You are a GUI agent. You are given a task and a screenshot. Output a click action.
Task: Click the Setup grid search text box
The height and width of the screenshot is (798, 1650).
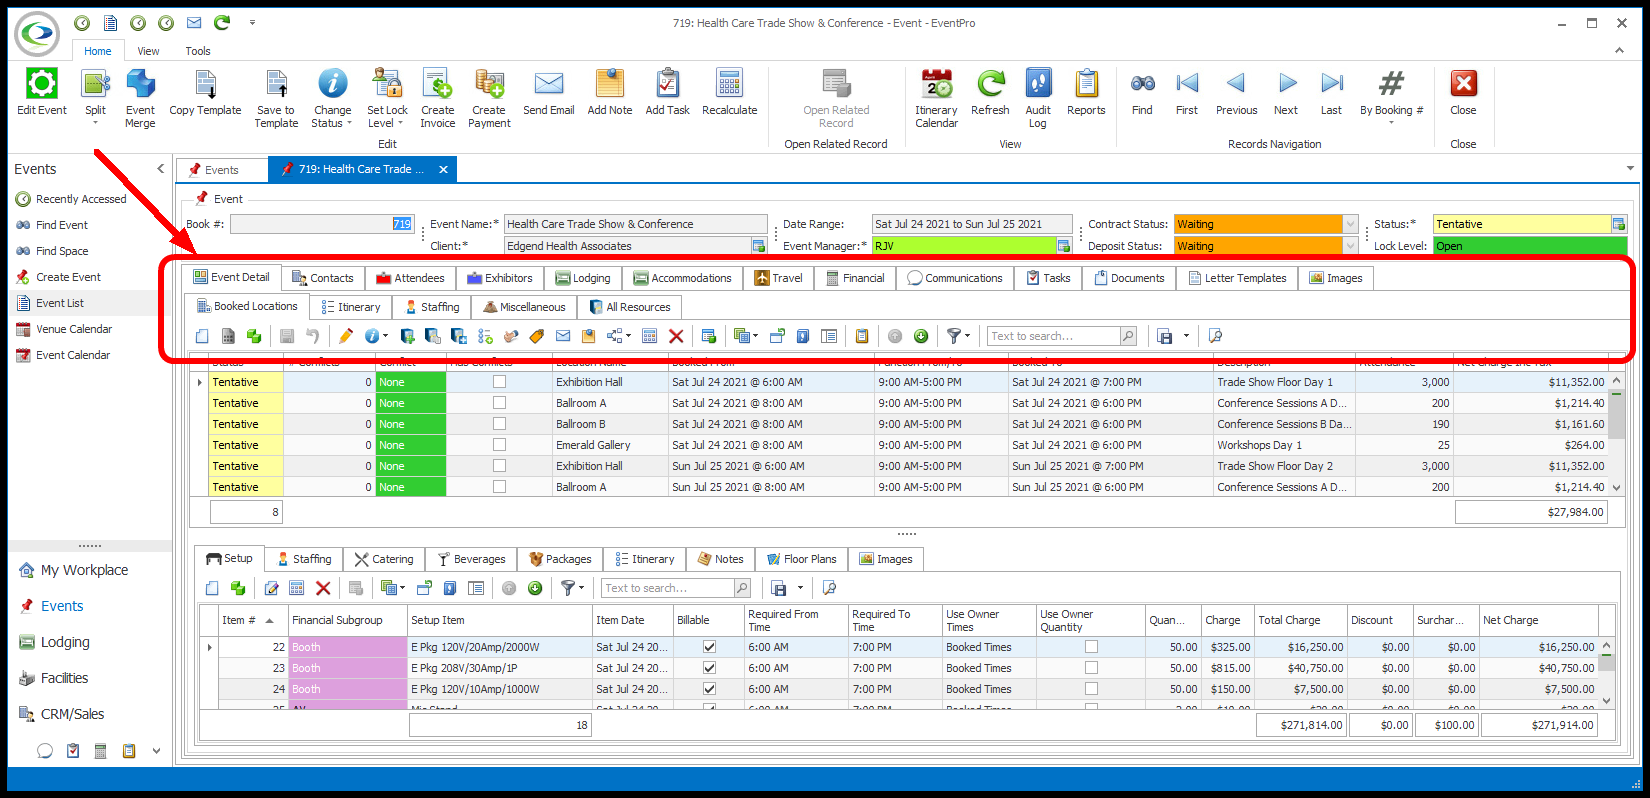pyautogui.click(x=667, y=588)
